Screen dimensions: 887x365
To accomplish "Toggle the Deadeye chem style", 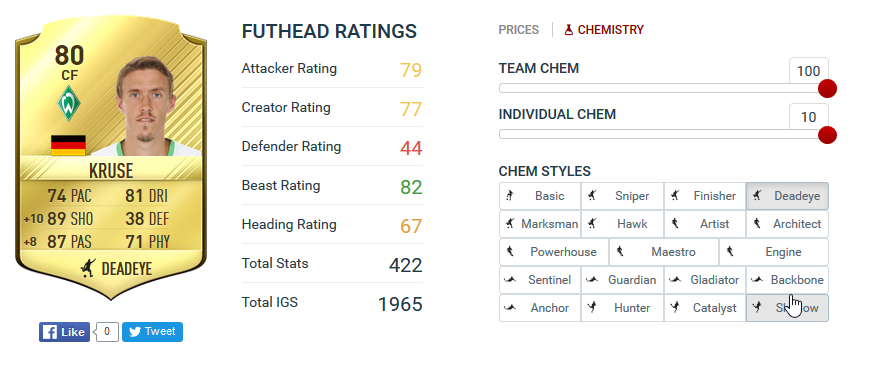I will tap(787, 196).
